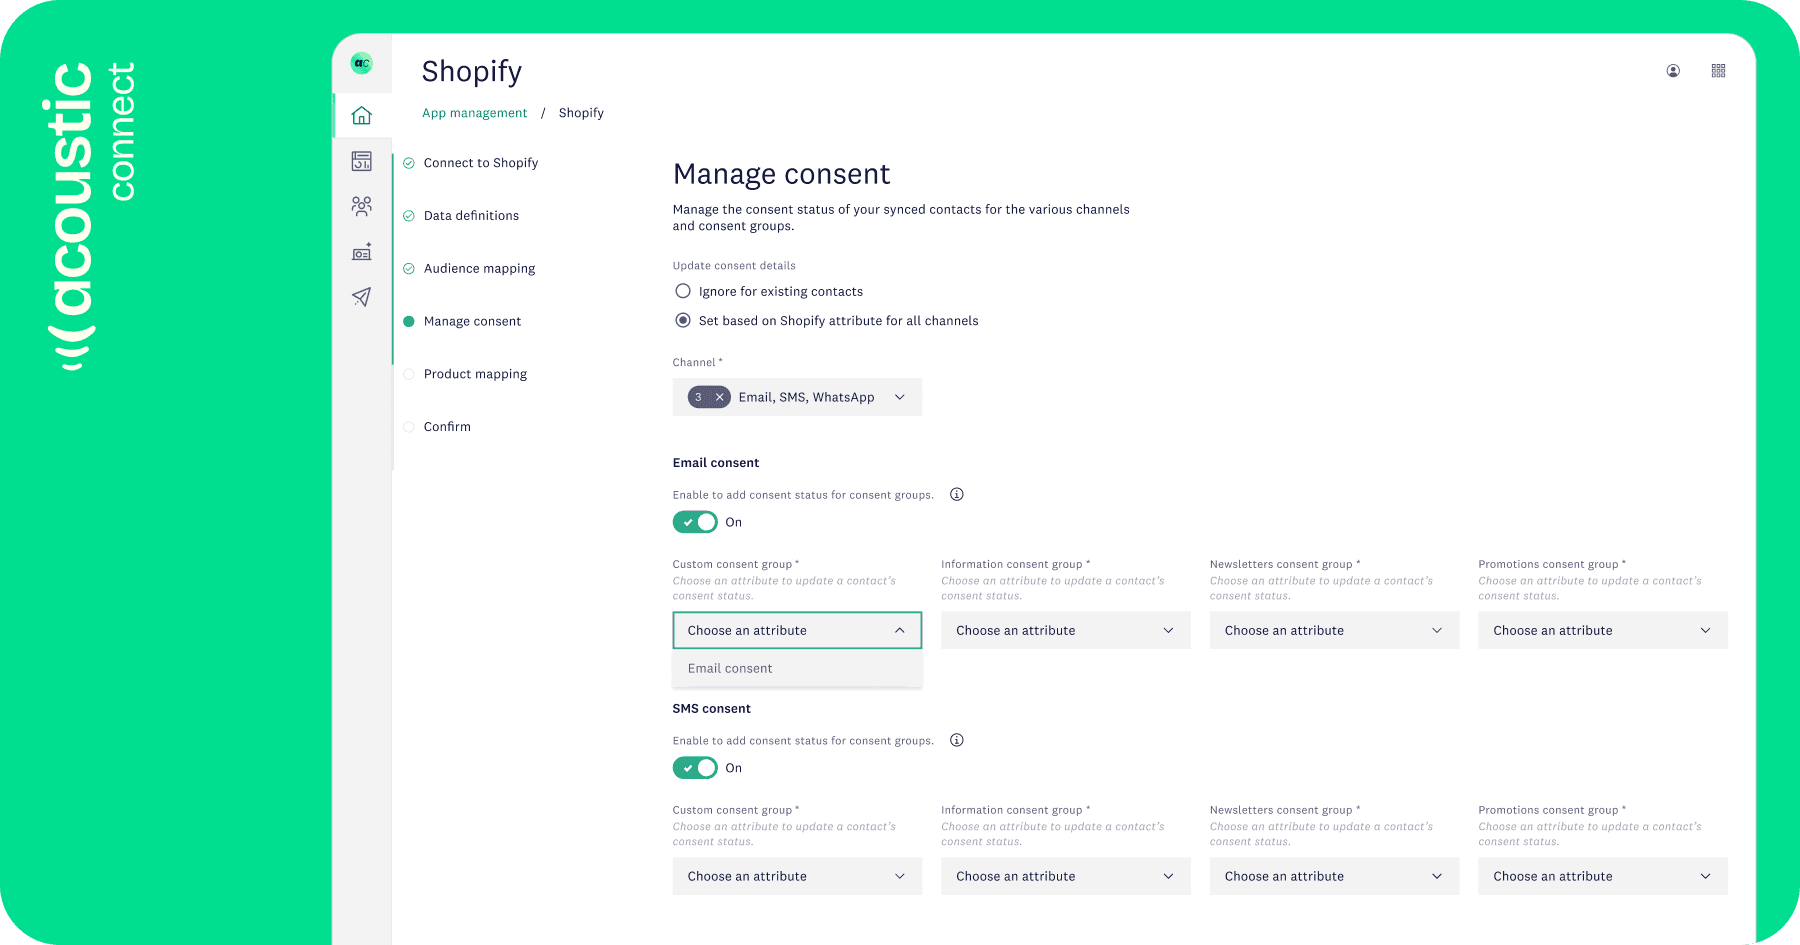
Task: Select Email consent from the open dropdown list
Action: (x=729, y=668)
